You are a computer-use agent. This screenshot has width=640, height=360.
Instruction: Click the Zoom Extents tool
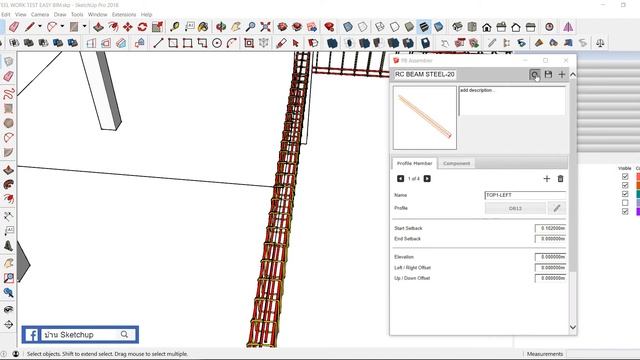265,27
